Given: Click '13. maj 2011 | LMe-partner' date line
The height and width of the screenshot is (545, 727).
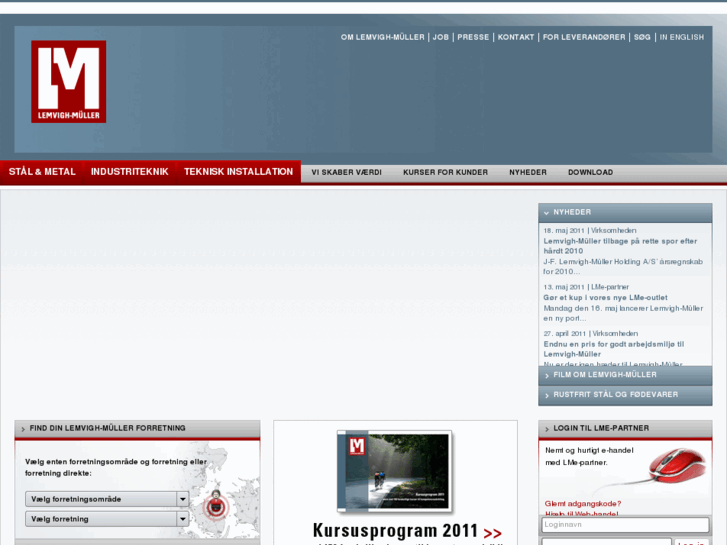Looking at the screenshot, I should click(586, 287).
